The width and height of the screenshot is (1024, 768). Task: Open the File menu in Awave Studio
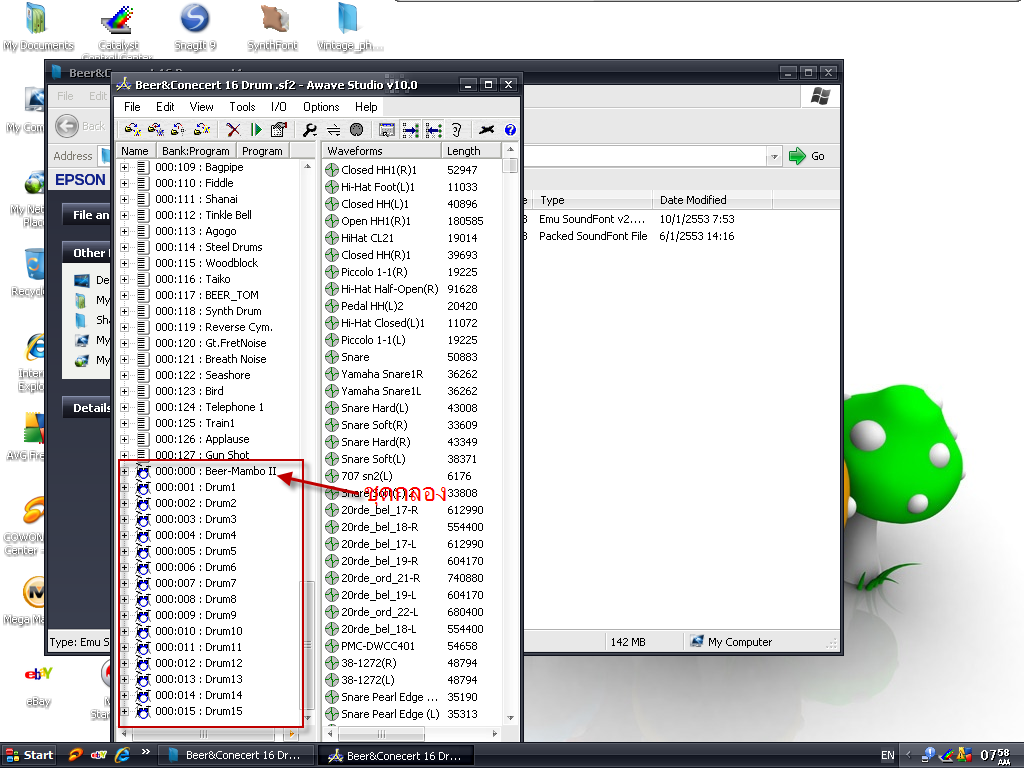(x=132, y=106)
